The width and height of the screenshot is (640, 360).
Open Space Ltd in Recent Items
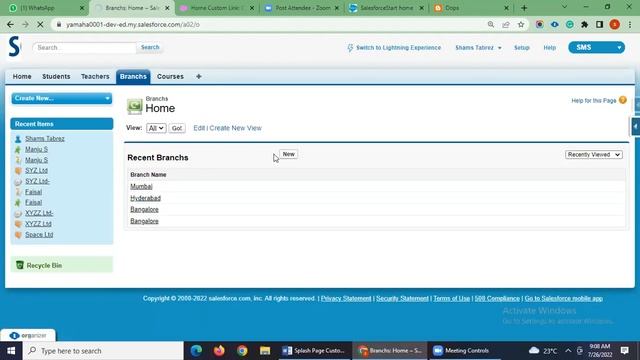point(39,235)
